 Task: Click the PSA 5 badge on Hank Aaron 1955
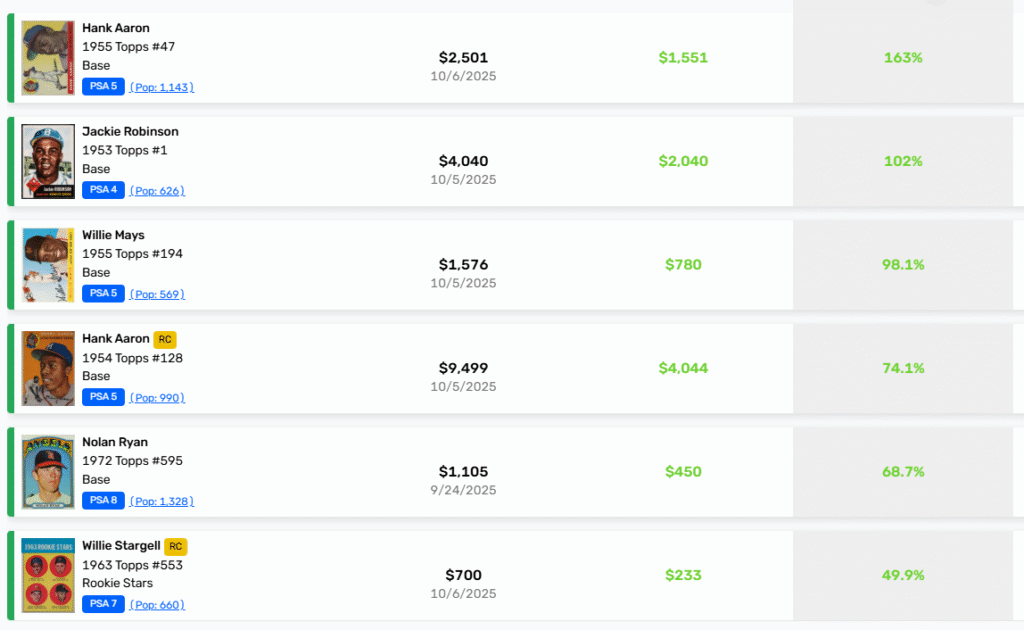pyautogui.click(x=103, y=87)
